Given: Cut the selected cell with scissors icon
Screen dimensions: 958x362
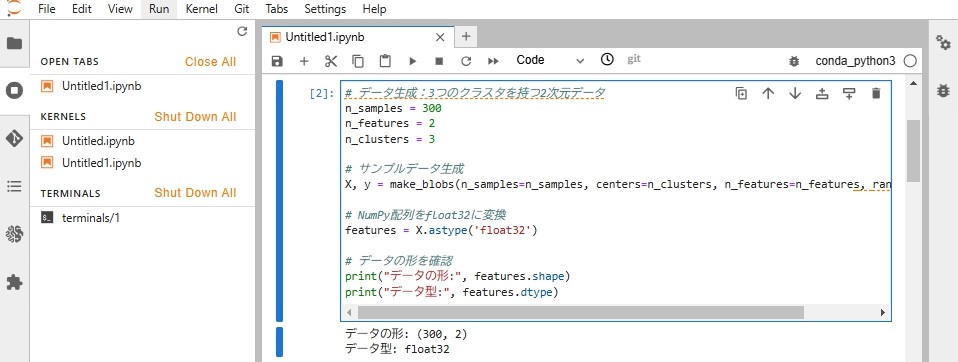Looking at the screenshot, I should coord(331,61).
